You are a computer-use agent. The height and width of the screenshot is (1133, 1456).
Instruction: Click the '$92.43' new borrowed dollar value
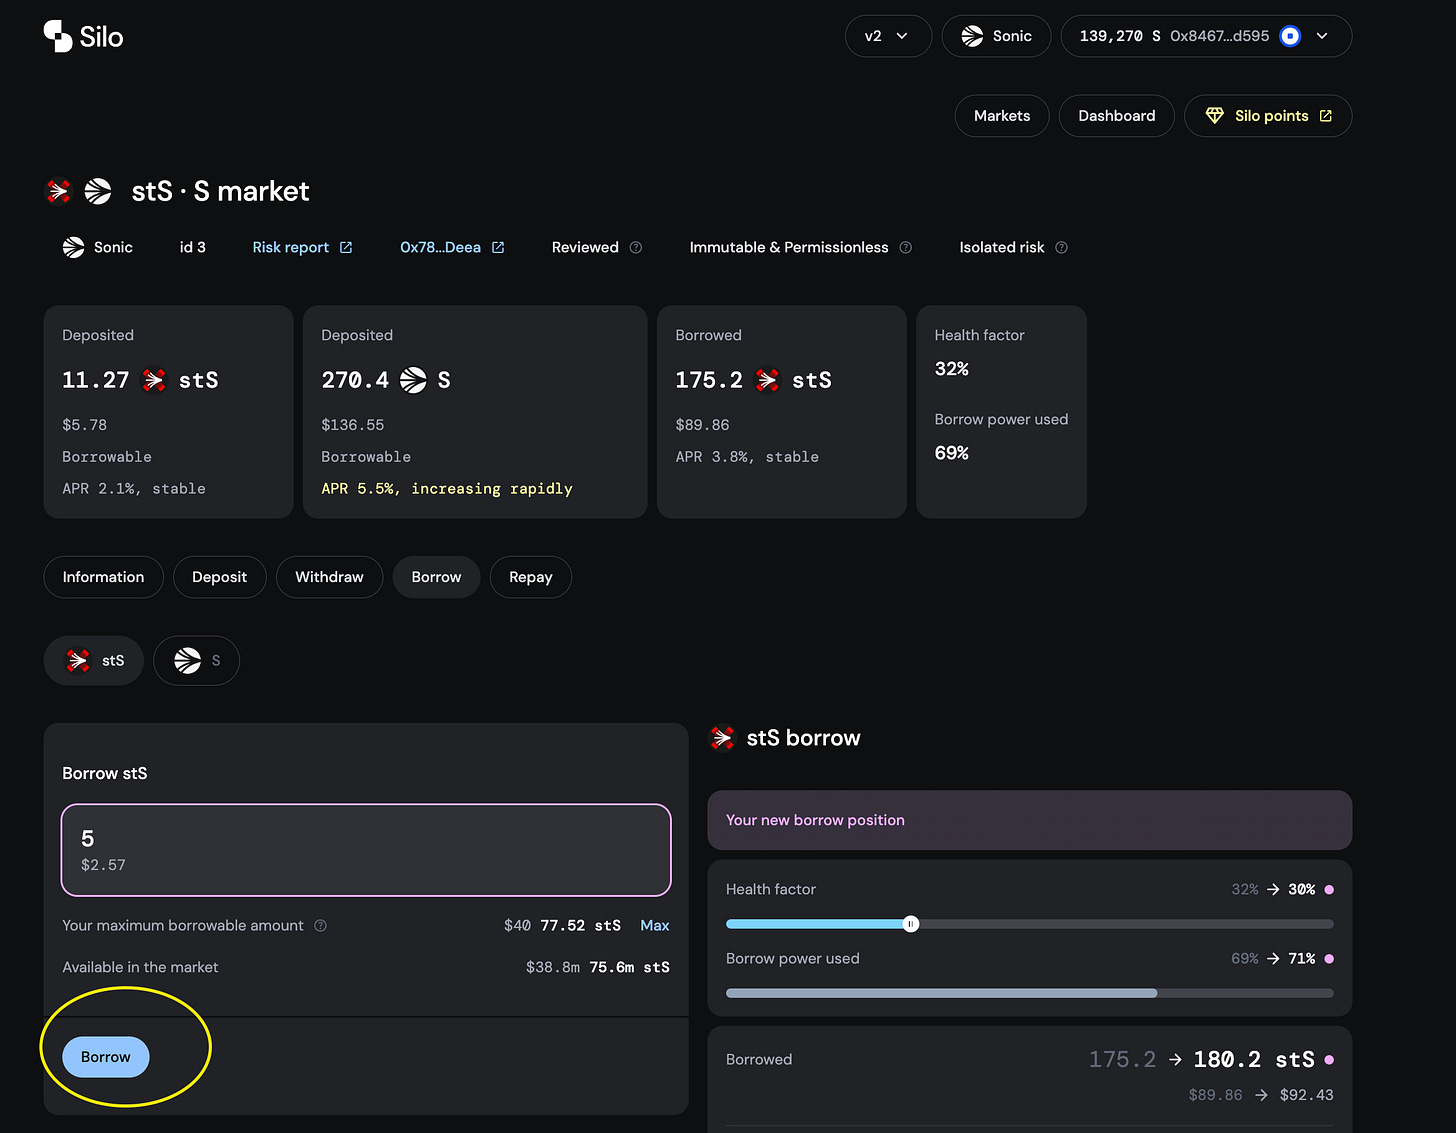coord(1306,1095)
